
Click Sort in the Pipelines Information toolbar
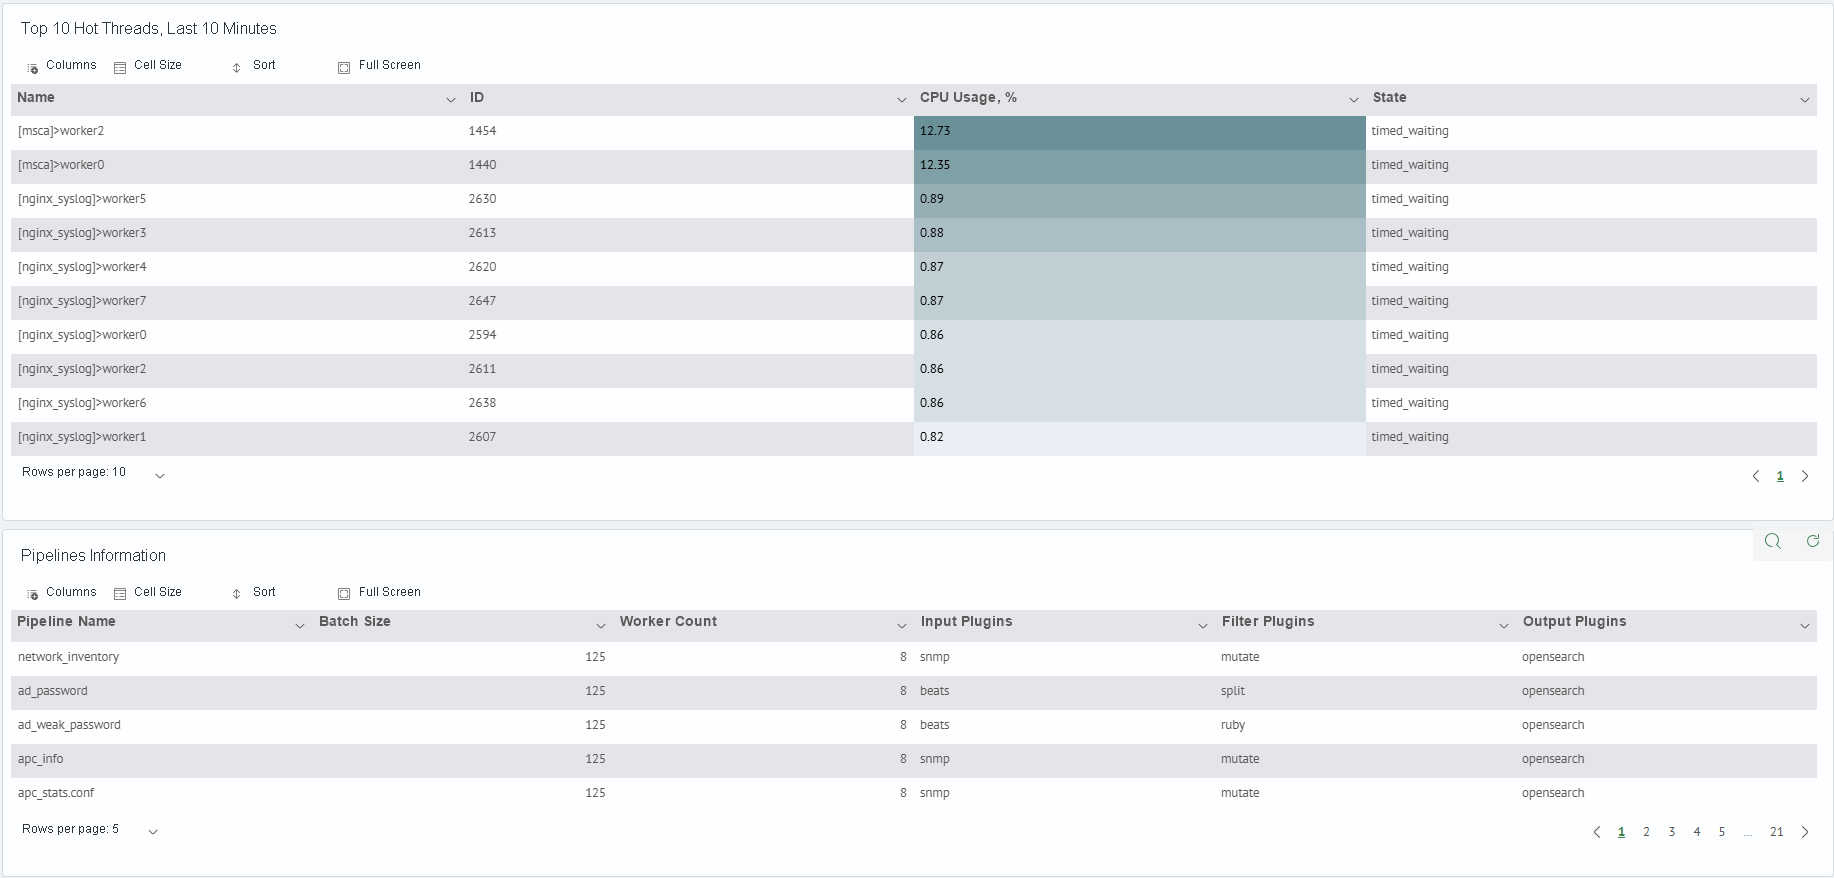(x=253, y=593)
